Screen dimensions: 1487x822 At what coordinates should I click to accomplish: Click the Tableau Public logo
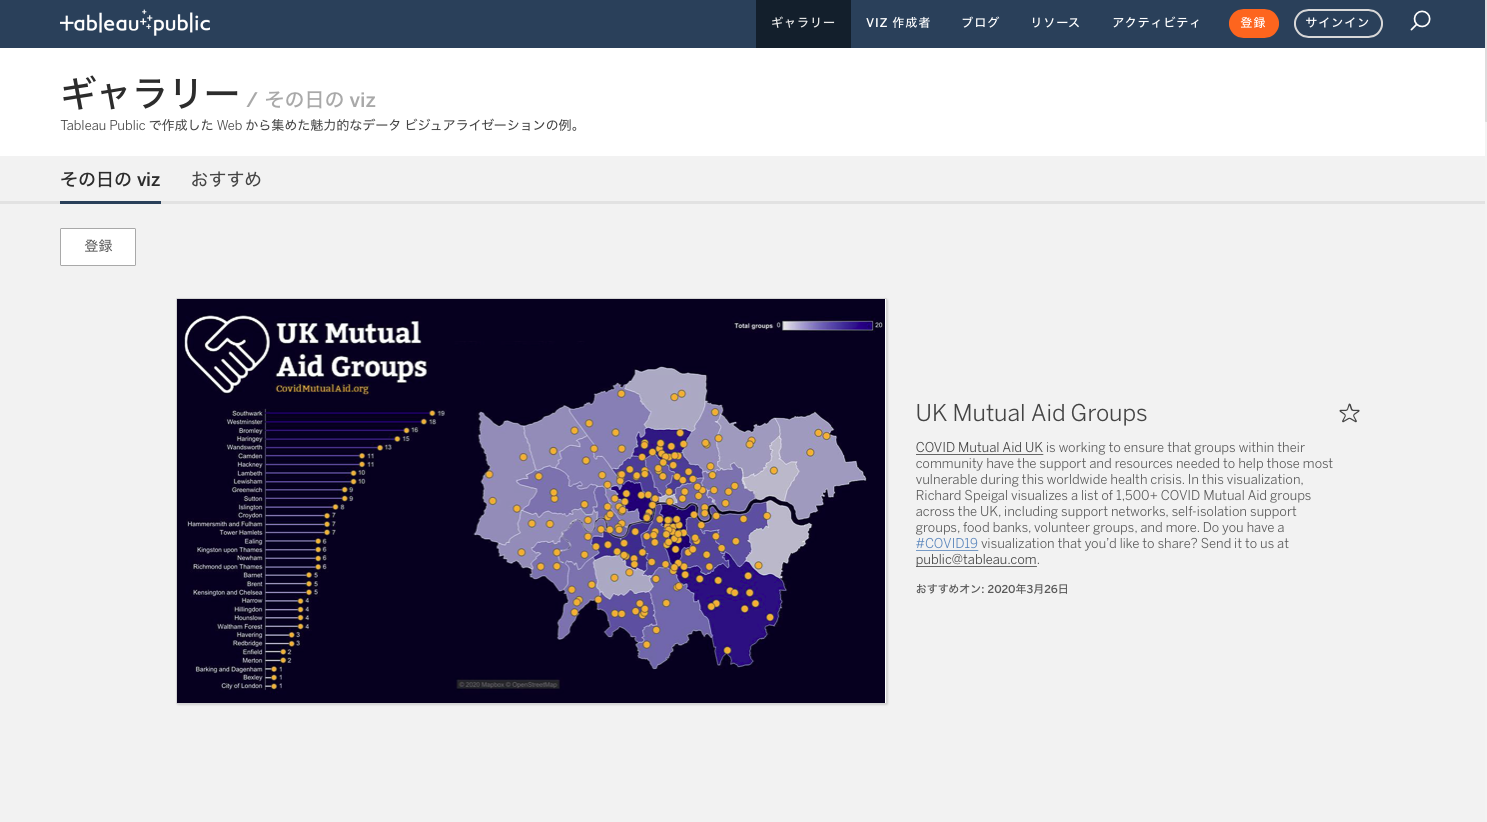pyautogui.click(x=135, y=23)
